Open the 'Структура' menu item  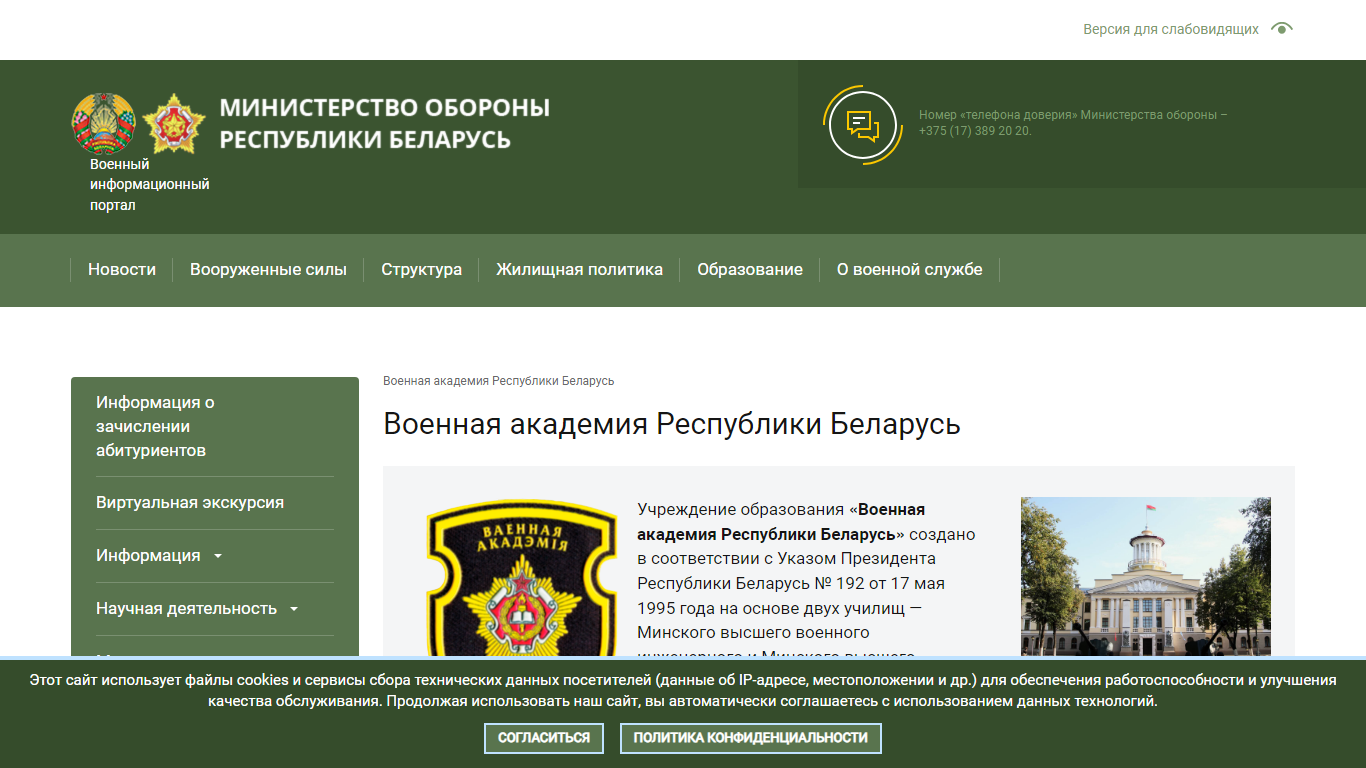click(x=421, y=269)
